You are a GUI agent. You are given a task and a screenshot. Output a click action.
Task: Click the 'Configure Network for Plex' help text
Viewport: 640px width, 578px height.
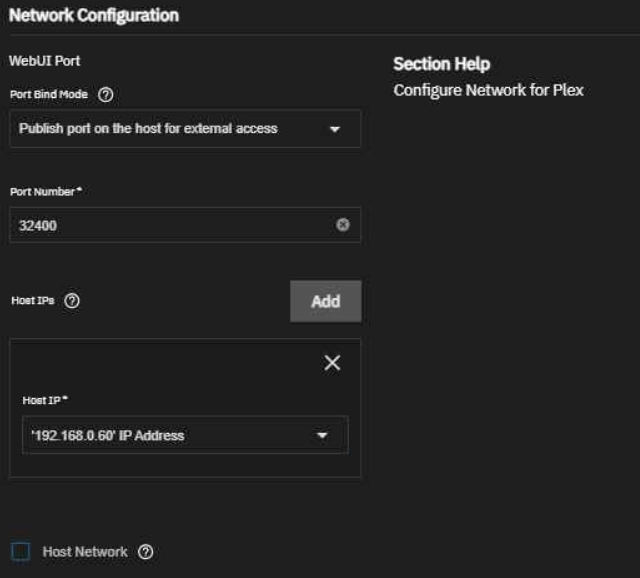click(x=488, y=90)
